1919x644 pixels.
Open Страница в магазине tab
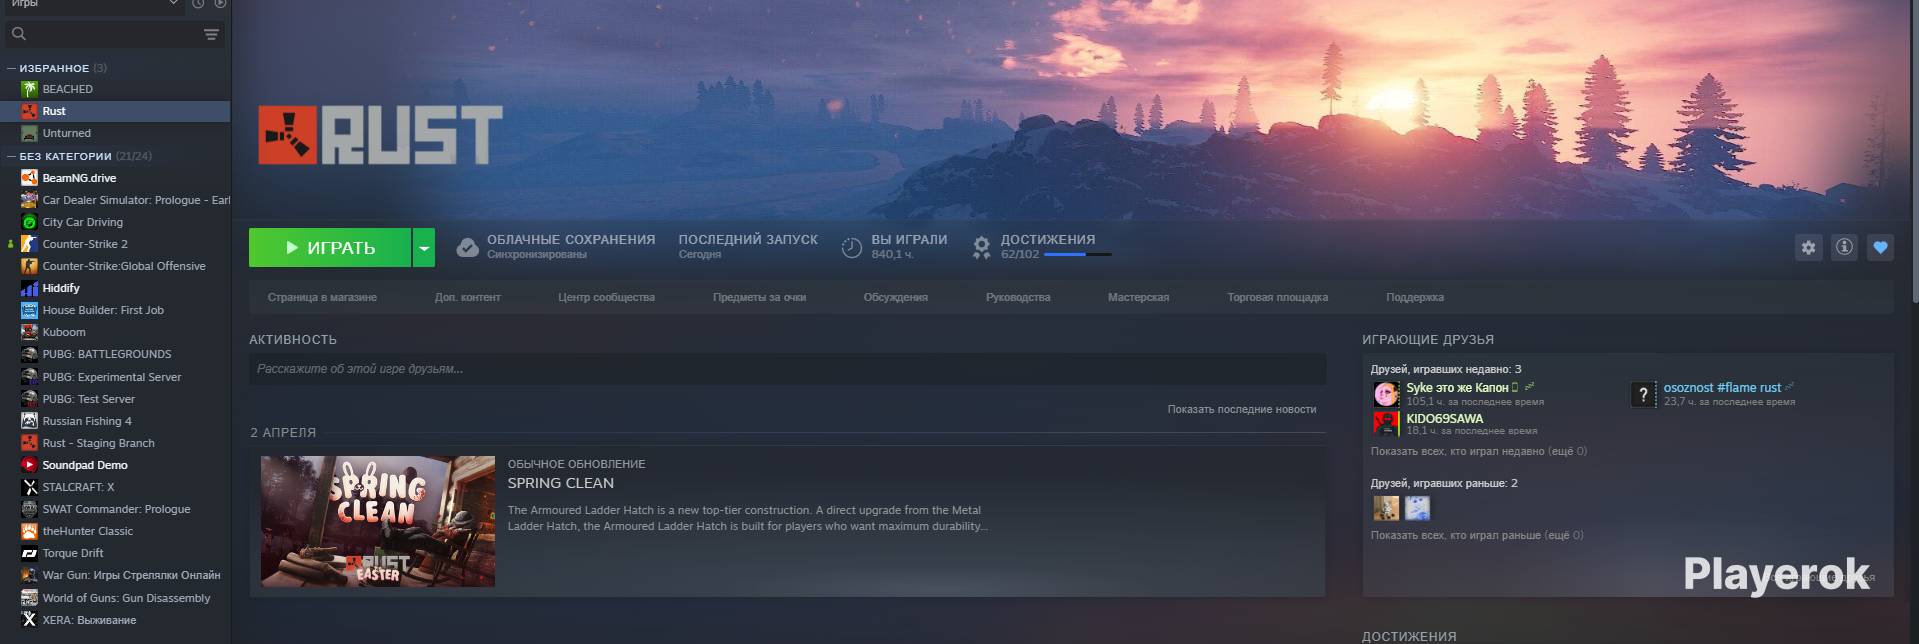click(x=322, y=297)
